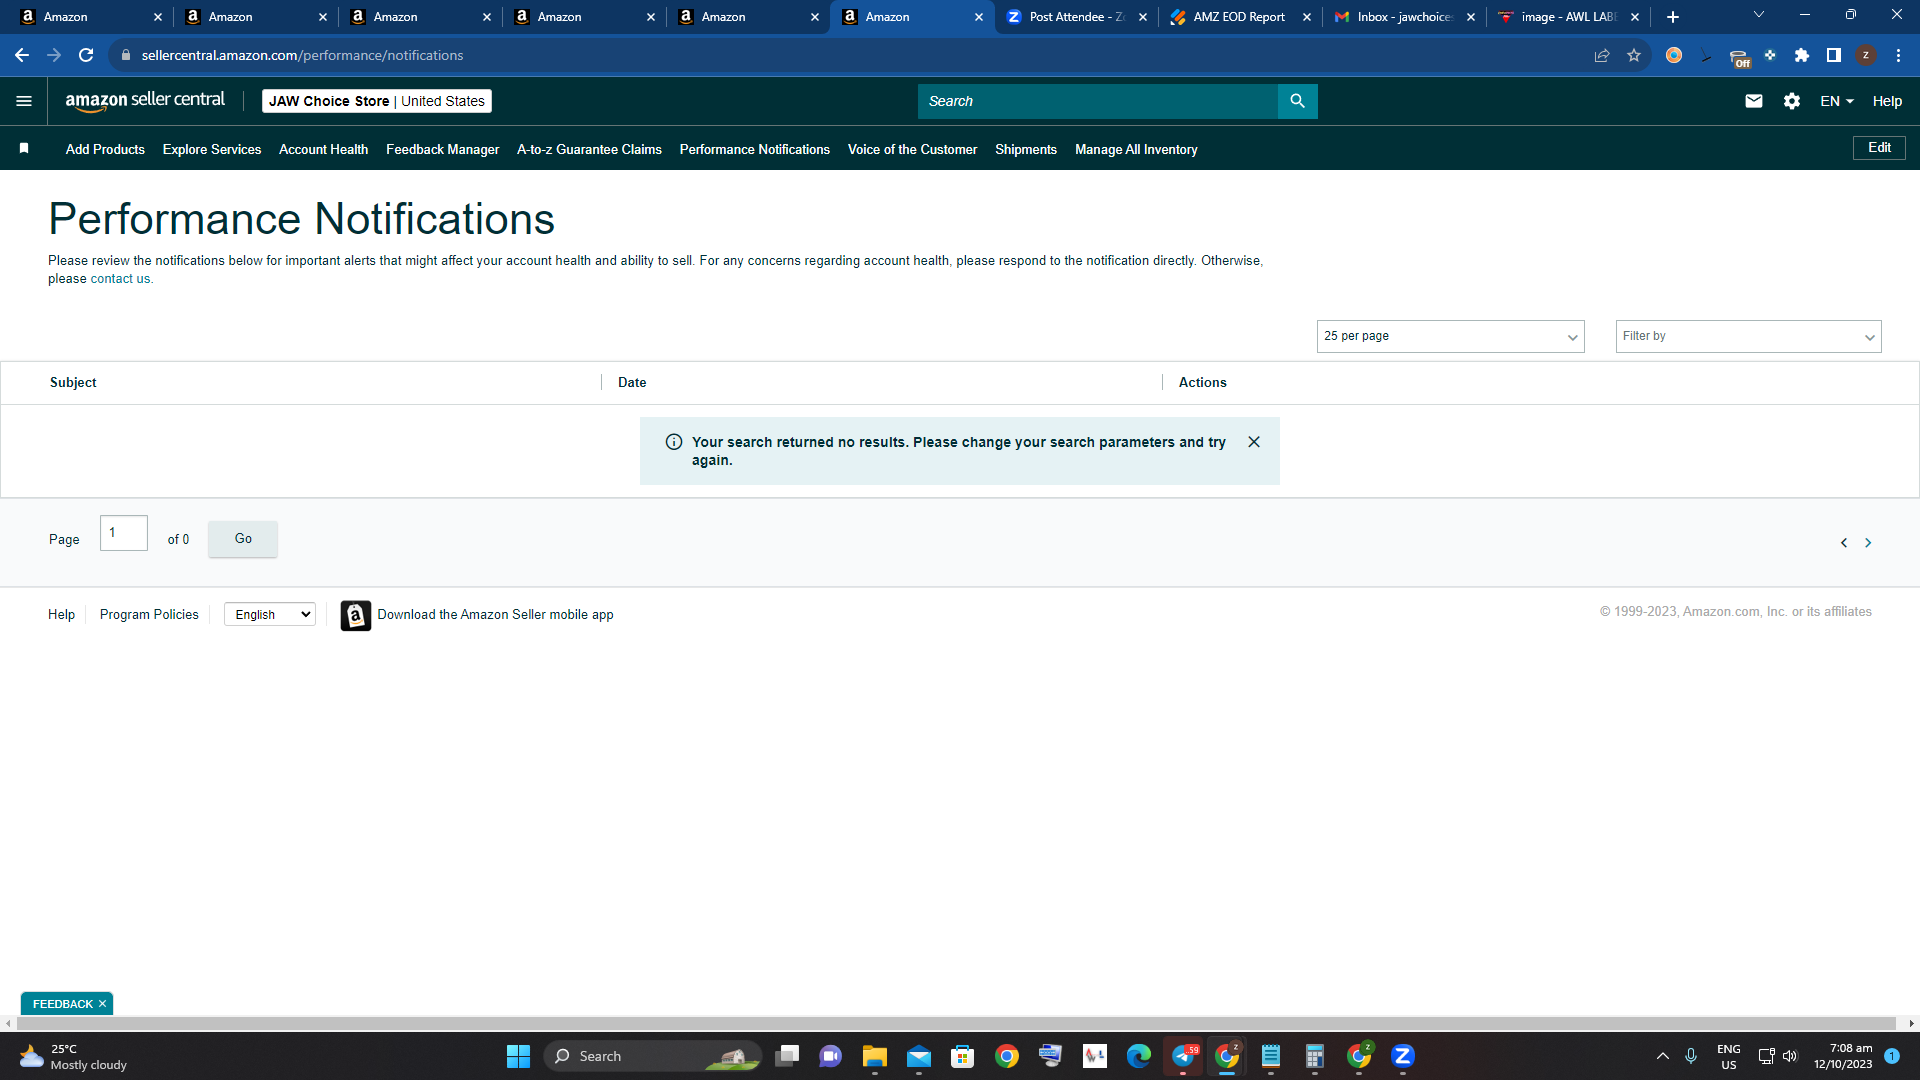Open the EN language dropdown

pyautogui.click(x=1837, y=101)
